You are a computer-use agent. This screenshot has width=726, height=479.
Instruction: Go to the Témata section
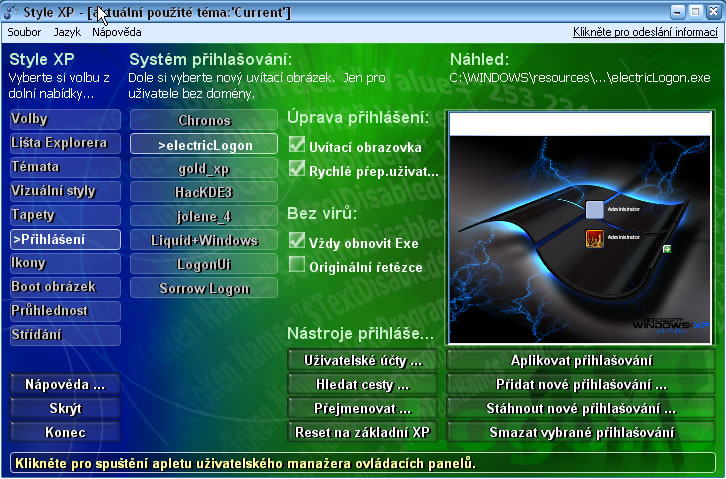65,168
